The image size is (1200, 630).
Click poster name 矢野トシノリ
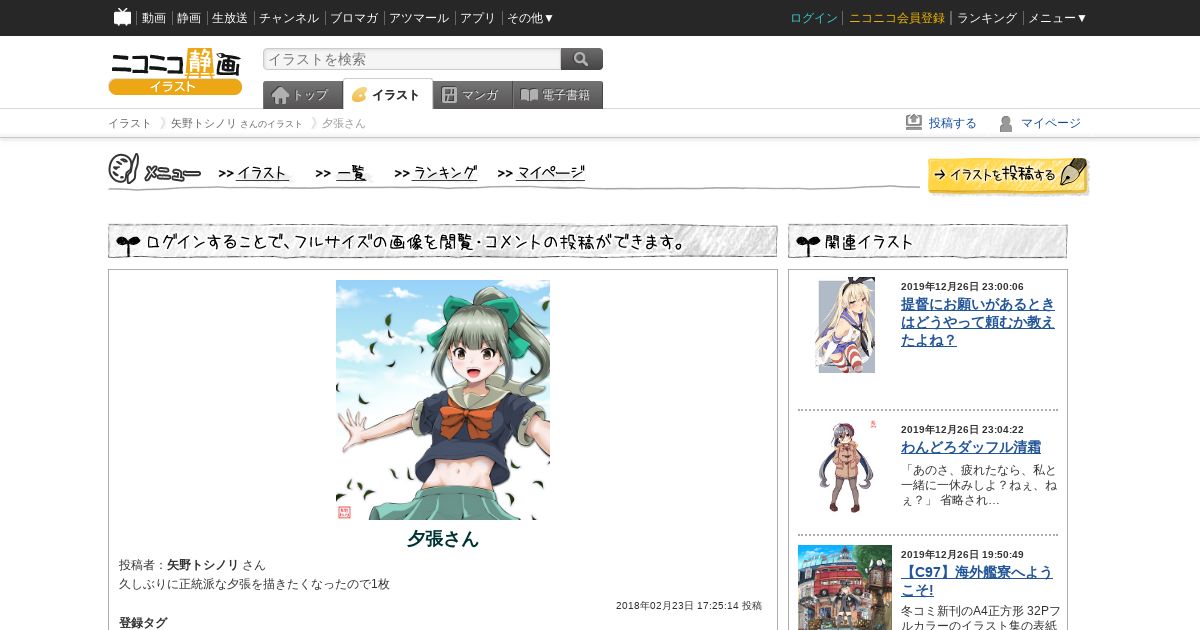[203, 565]
